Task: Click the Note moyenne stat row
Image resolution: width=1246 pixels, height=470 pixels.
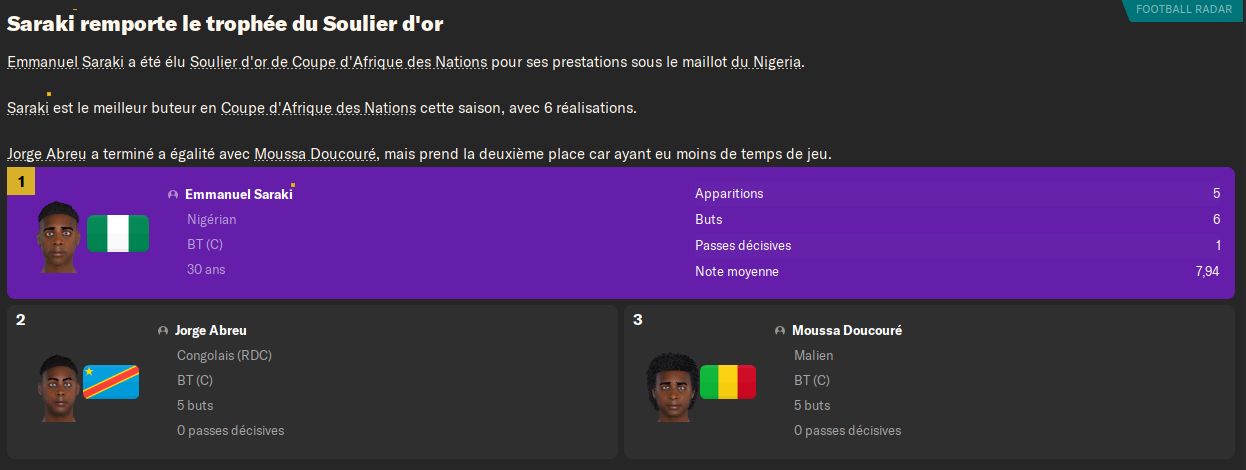Action: [957, 272]
